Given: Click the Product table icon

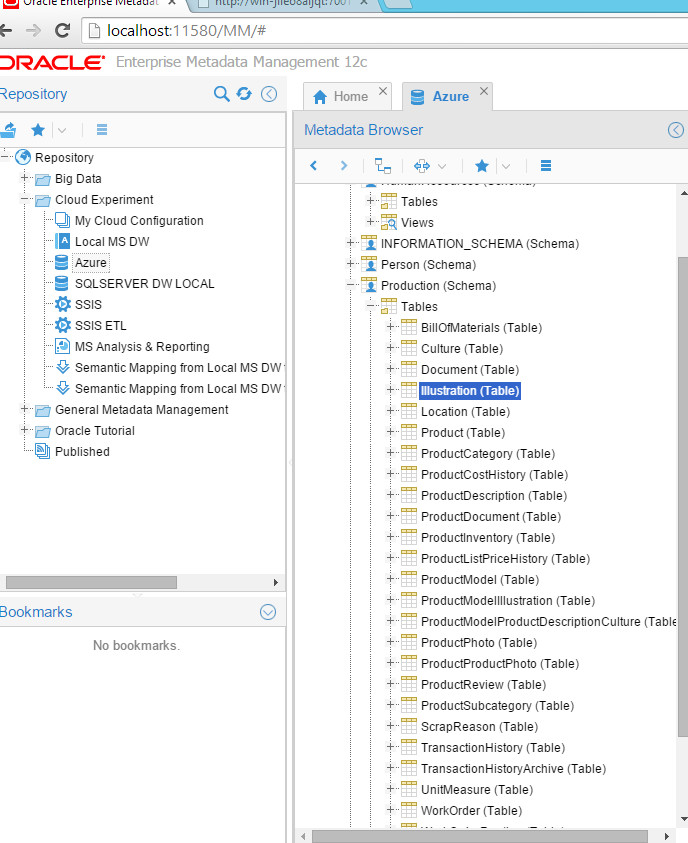Looking at the screenshot, I should coord(409,432).
